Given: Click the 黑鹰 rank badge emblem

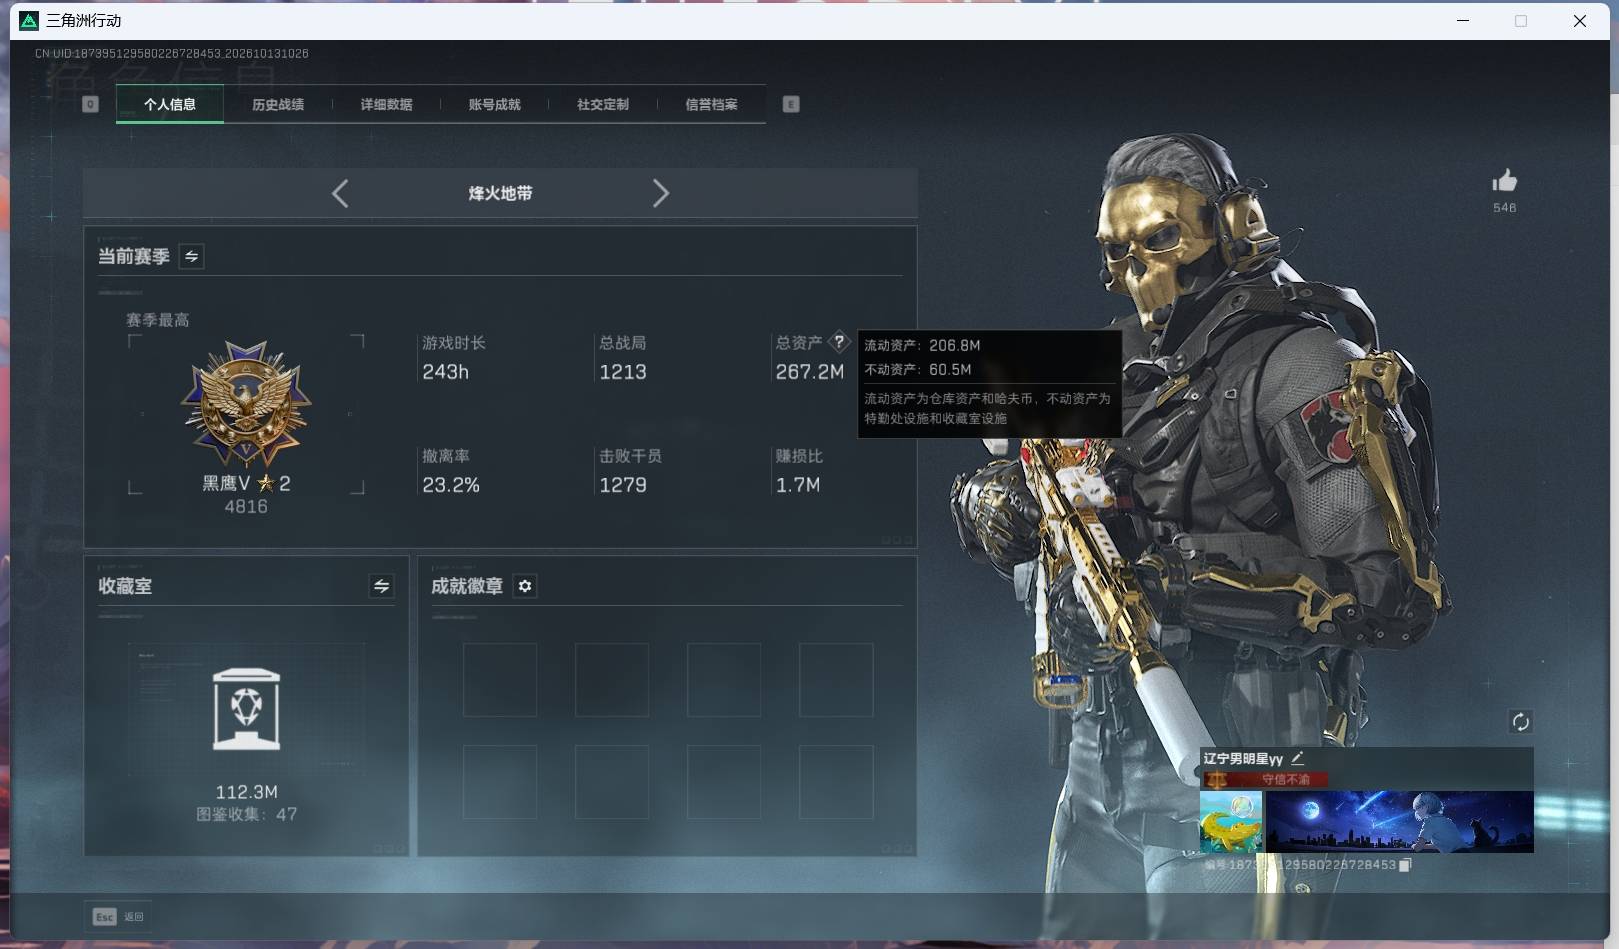Looking at the screenshot, I should [246, 404].
